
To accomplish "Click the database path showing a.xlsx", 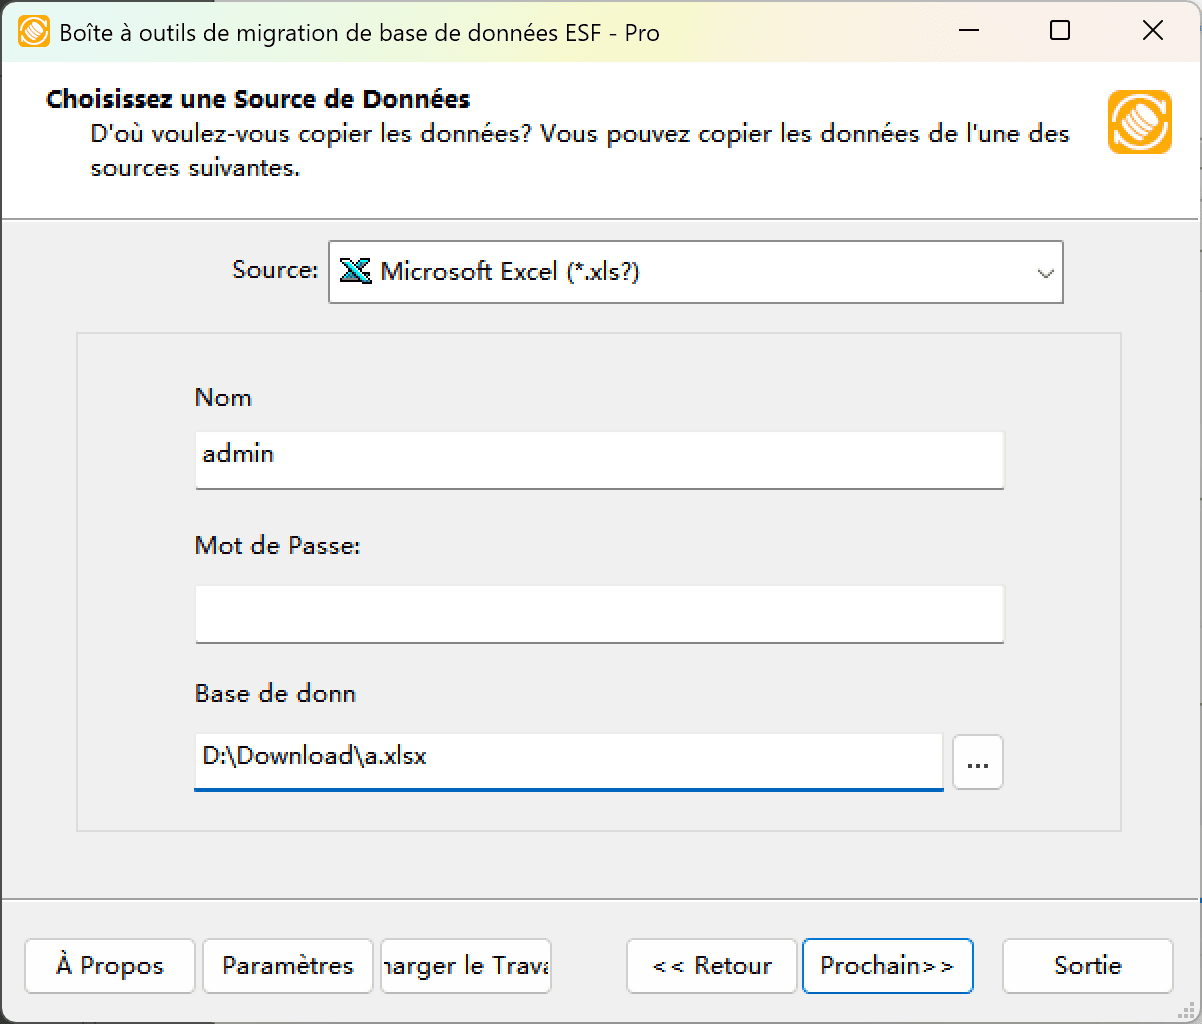I will click(568, 761).
